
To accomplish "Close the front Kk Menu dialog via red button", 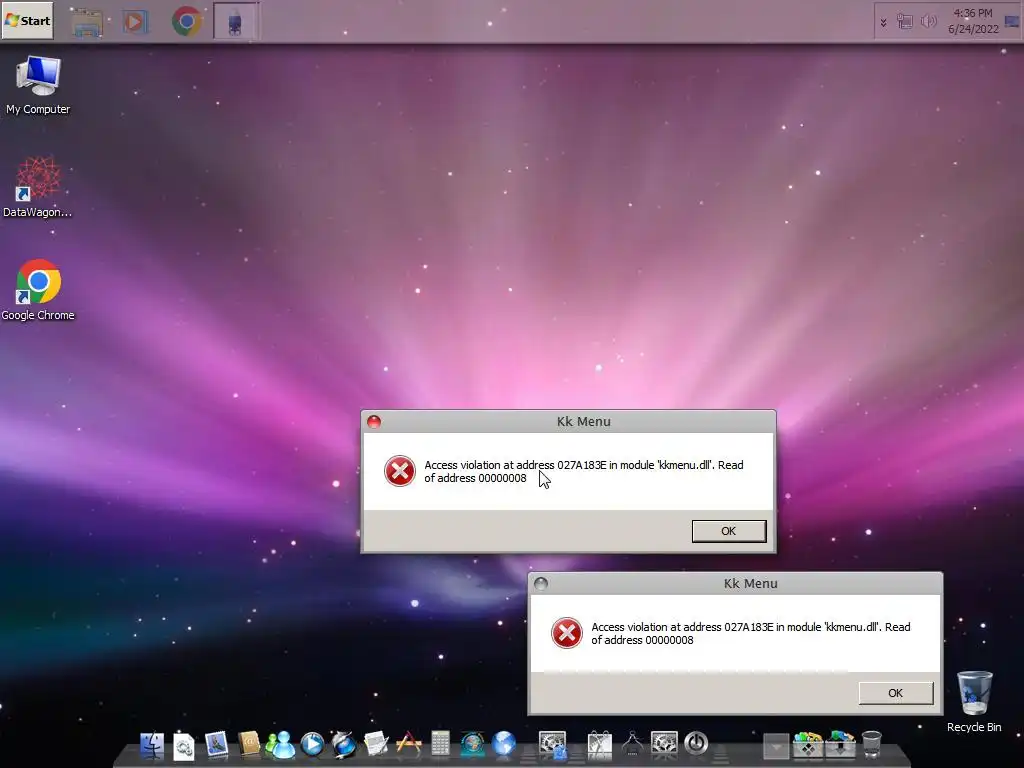I will pyautogui.click(x=374, y=422).
